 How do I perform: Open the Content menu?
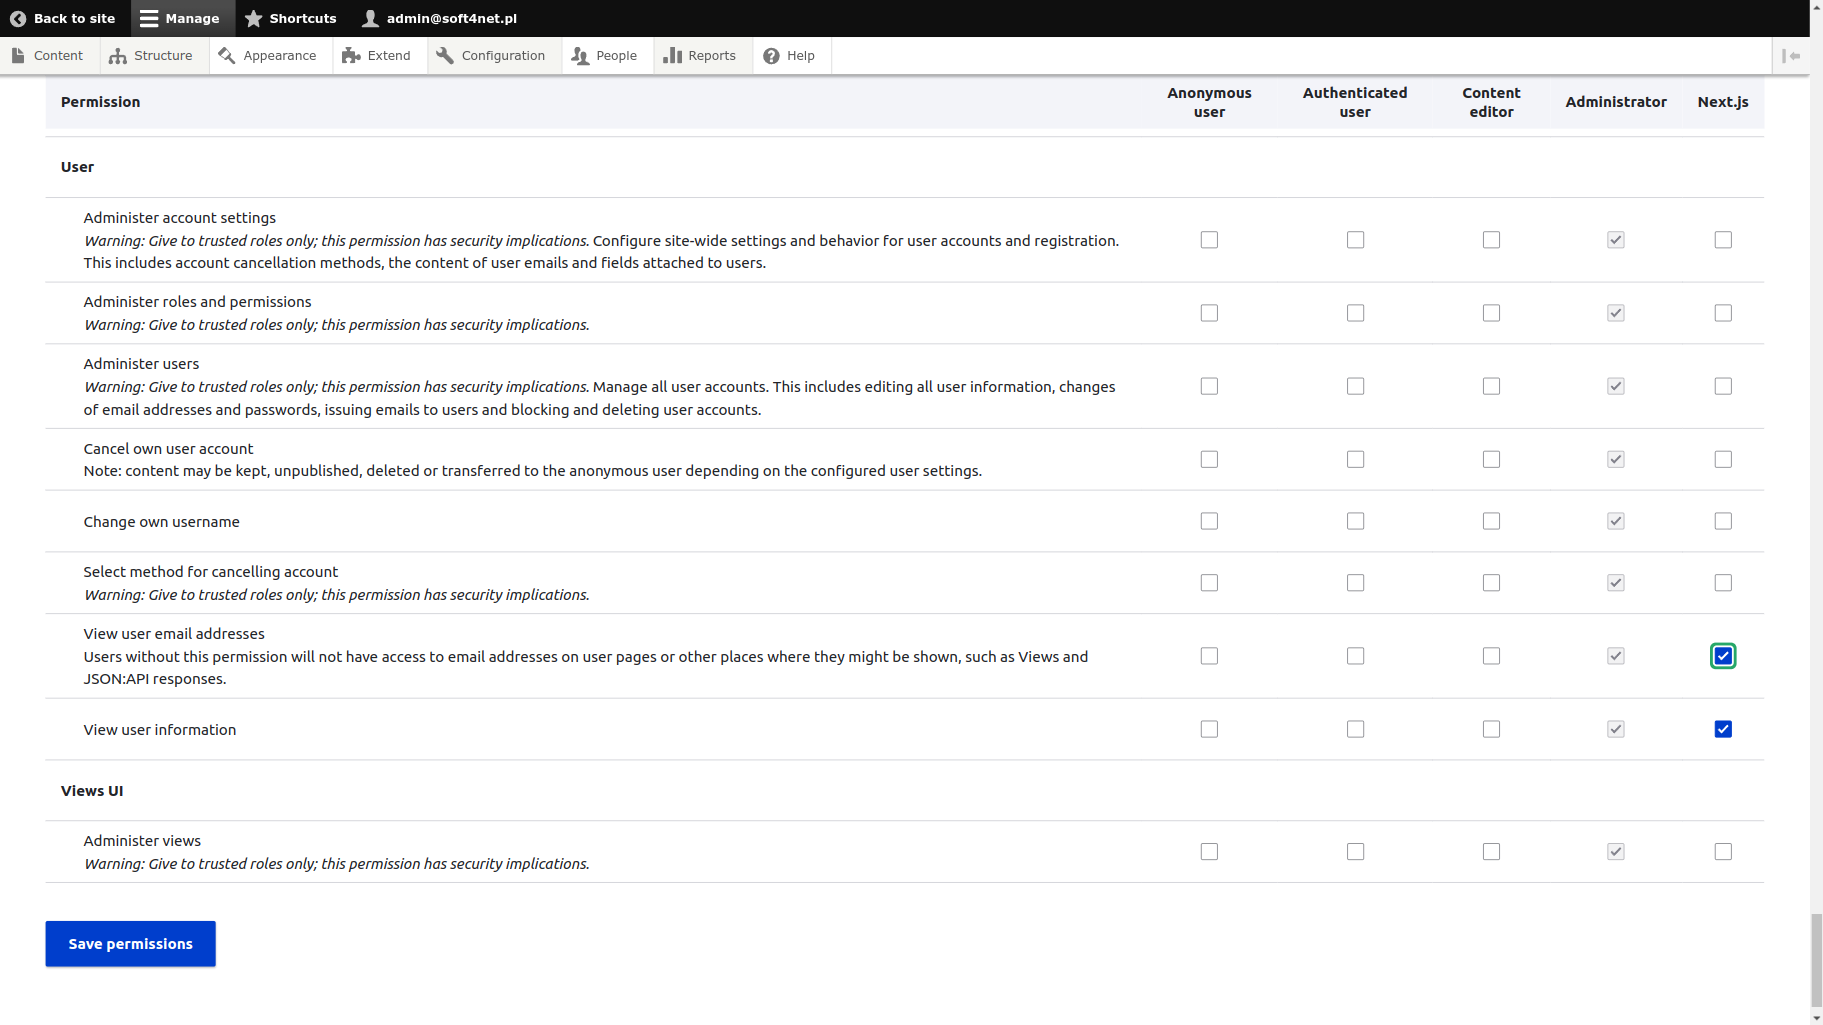(x=48, y=56)
